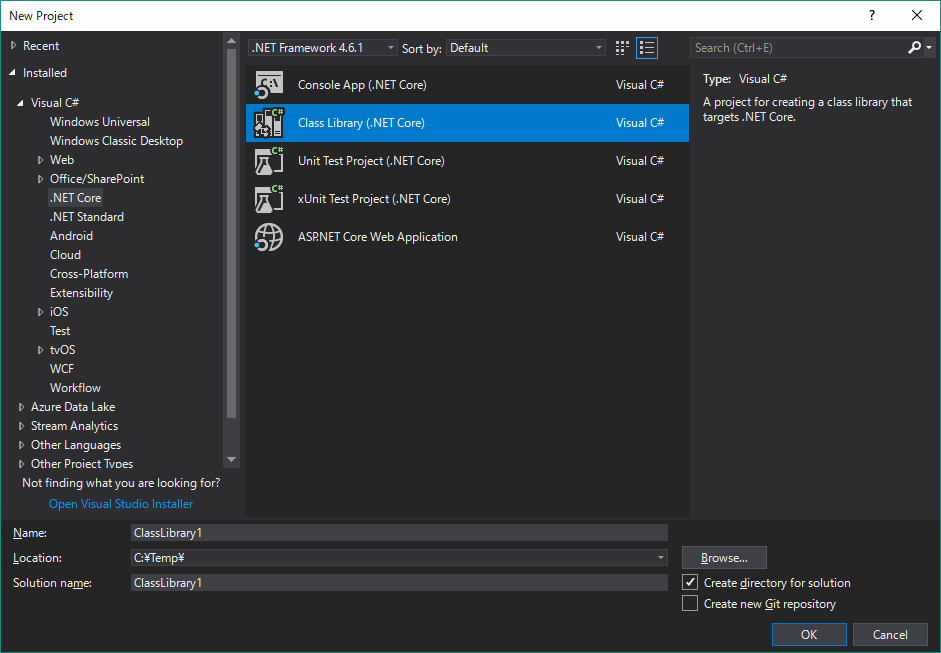The width and height of the screenshot is (941, 653).
Task: Select the Cloud category
Action: (x=65, y=255)
